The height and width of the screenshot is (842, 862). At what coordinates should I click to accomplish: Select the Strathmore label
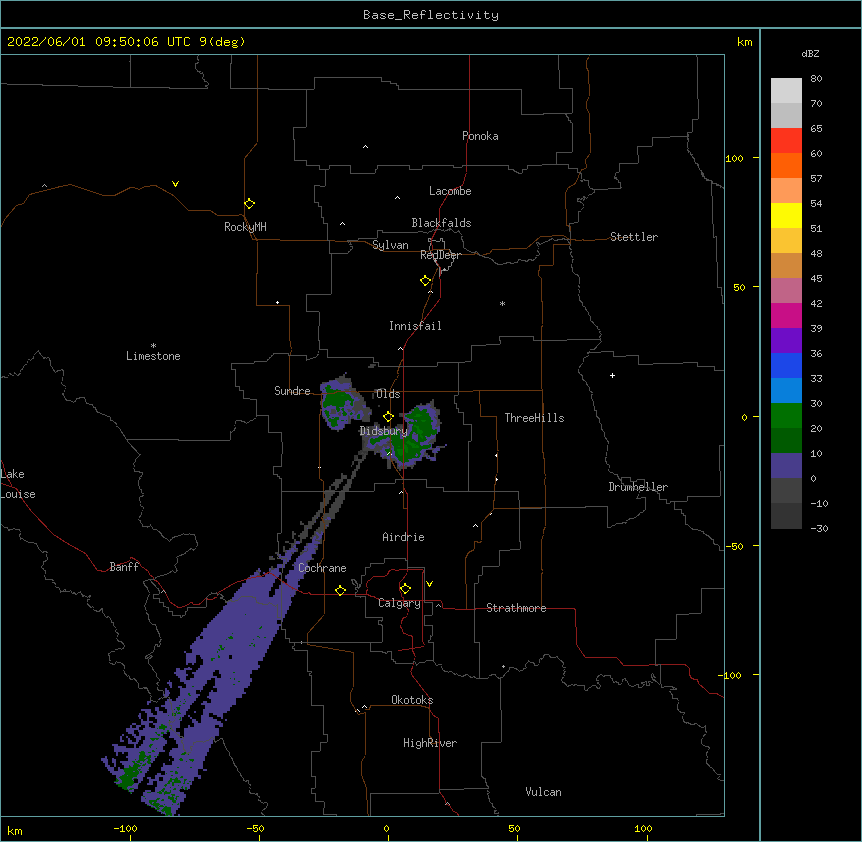[x=516, y=608]
